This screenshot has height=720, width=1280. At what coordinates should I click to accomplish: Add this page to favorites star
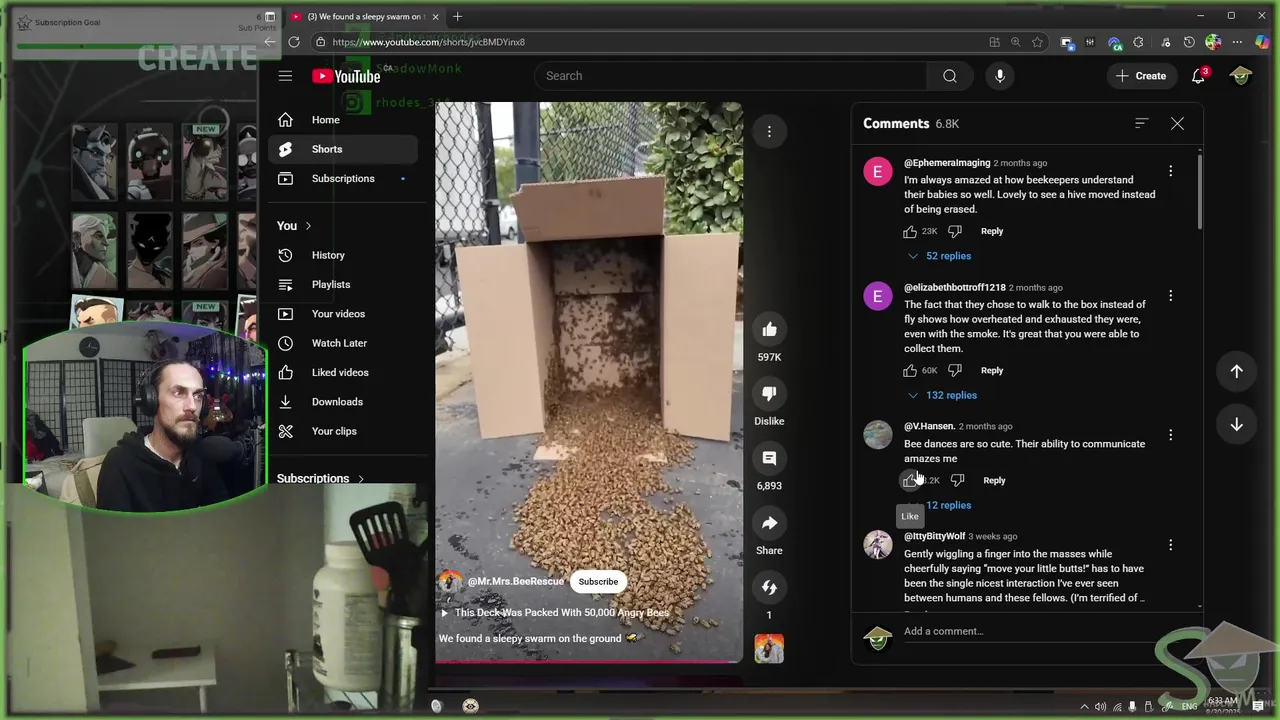[x=1038, y=42]
